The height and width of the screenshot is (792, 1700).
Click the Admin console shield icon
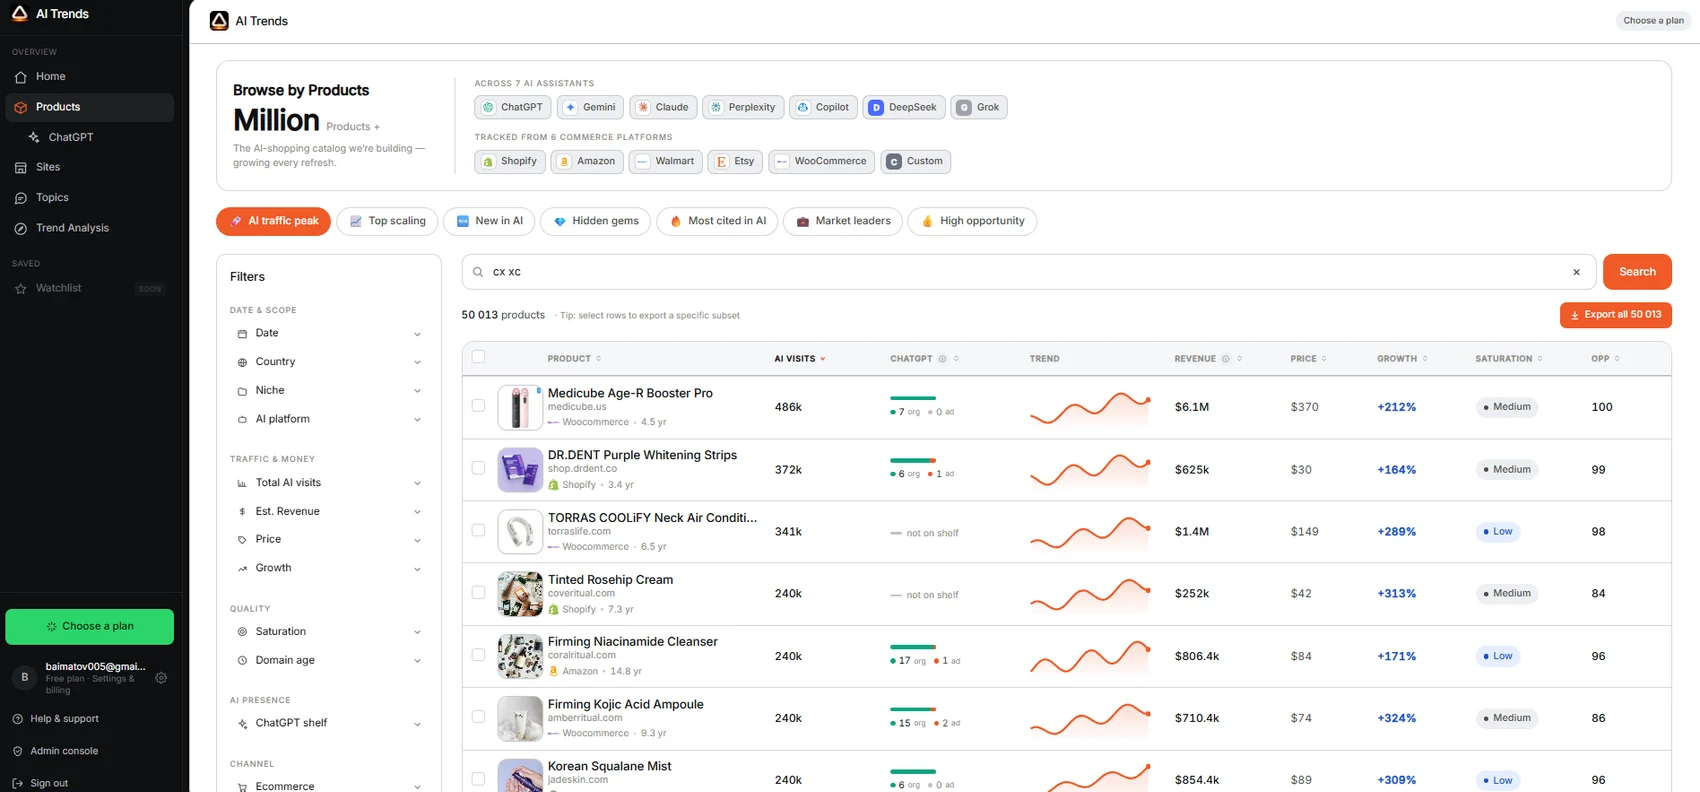click(x=18, y=751)
